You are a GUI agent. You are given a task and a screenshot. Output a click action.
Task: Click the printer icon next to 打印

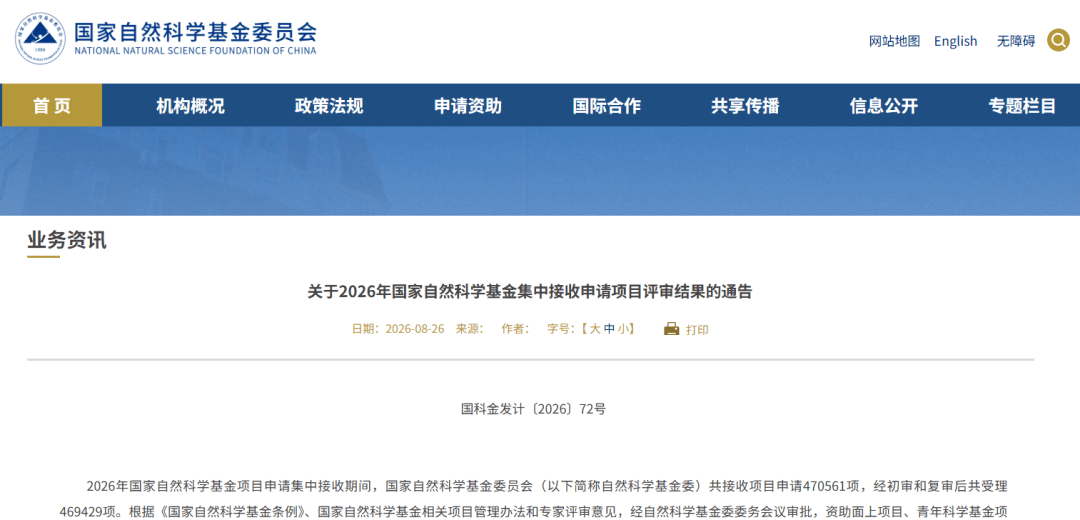click(672, 329)
